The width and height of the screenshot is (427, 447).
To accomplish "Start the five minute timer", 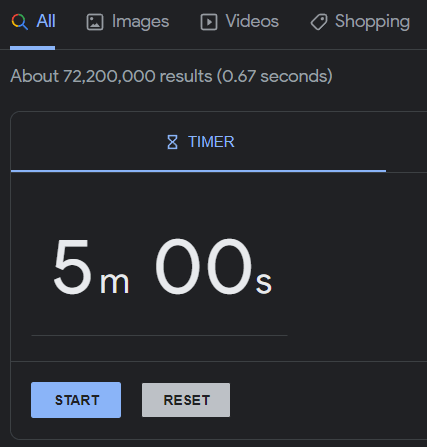I will tap(76, 400).
